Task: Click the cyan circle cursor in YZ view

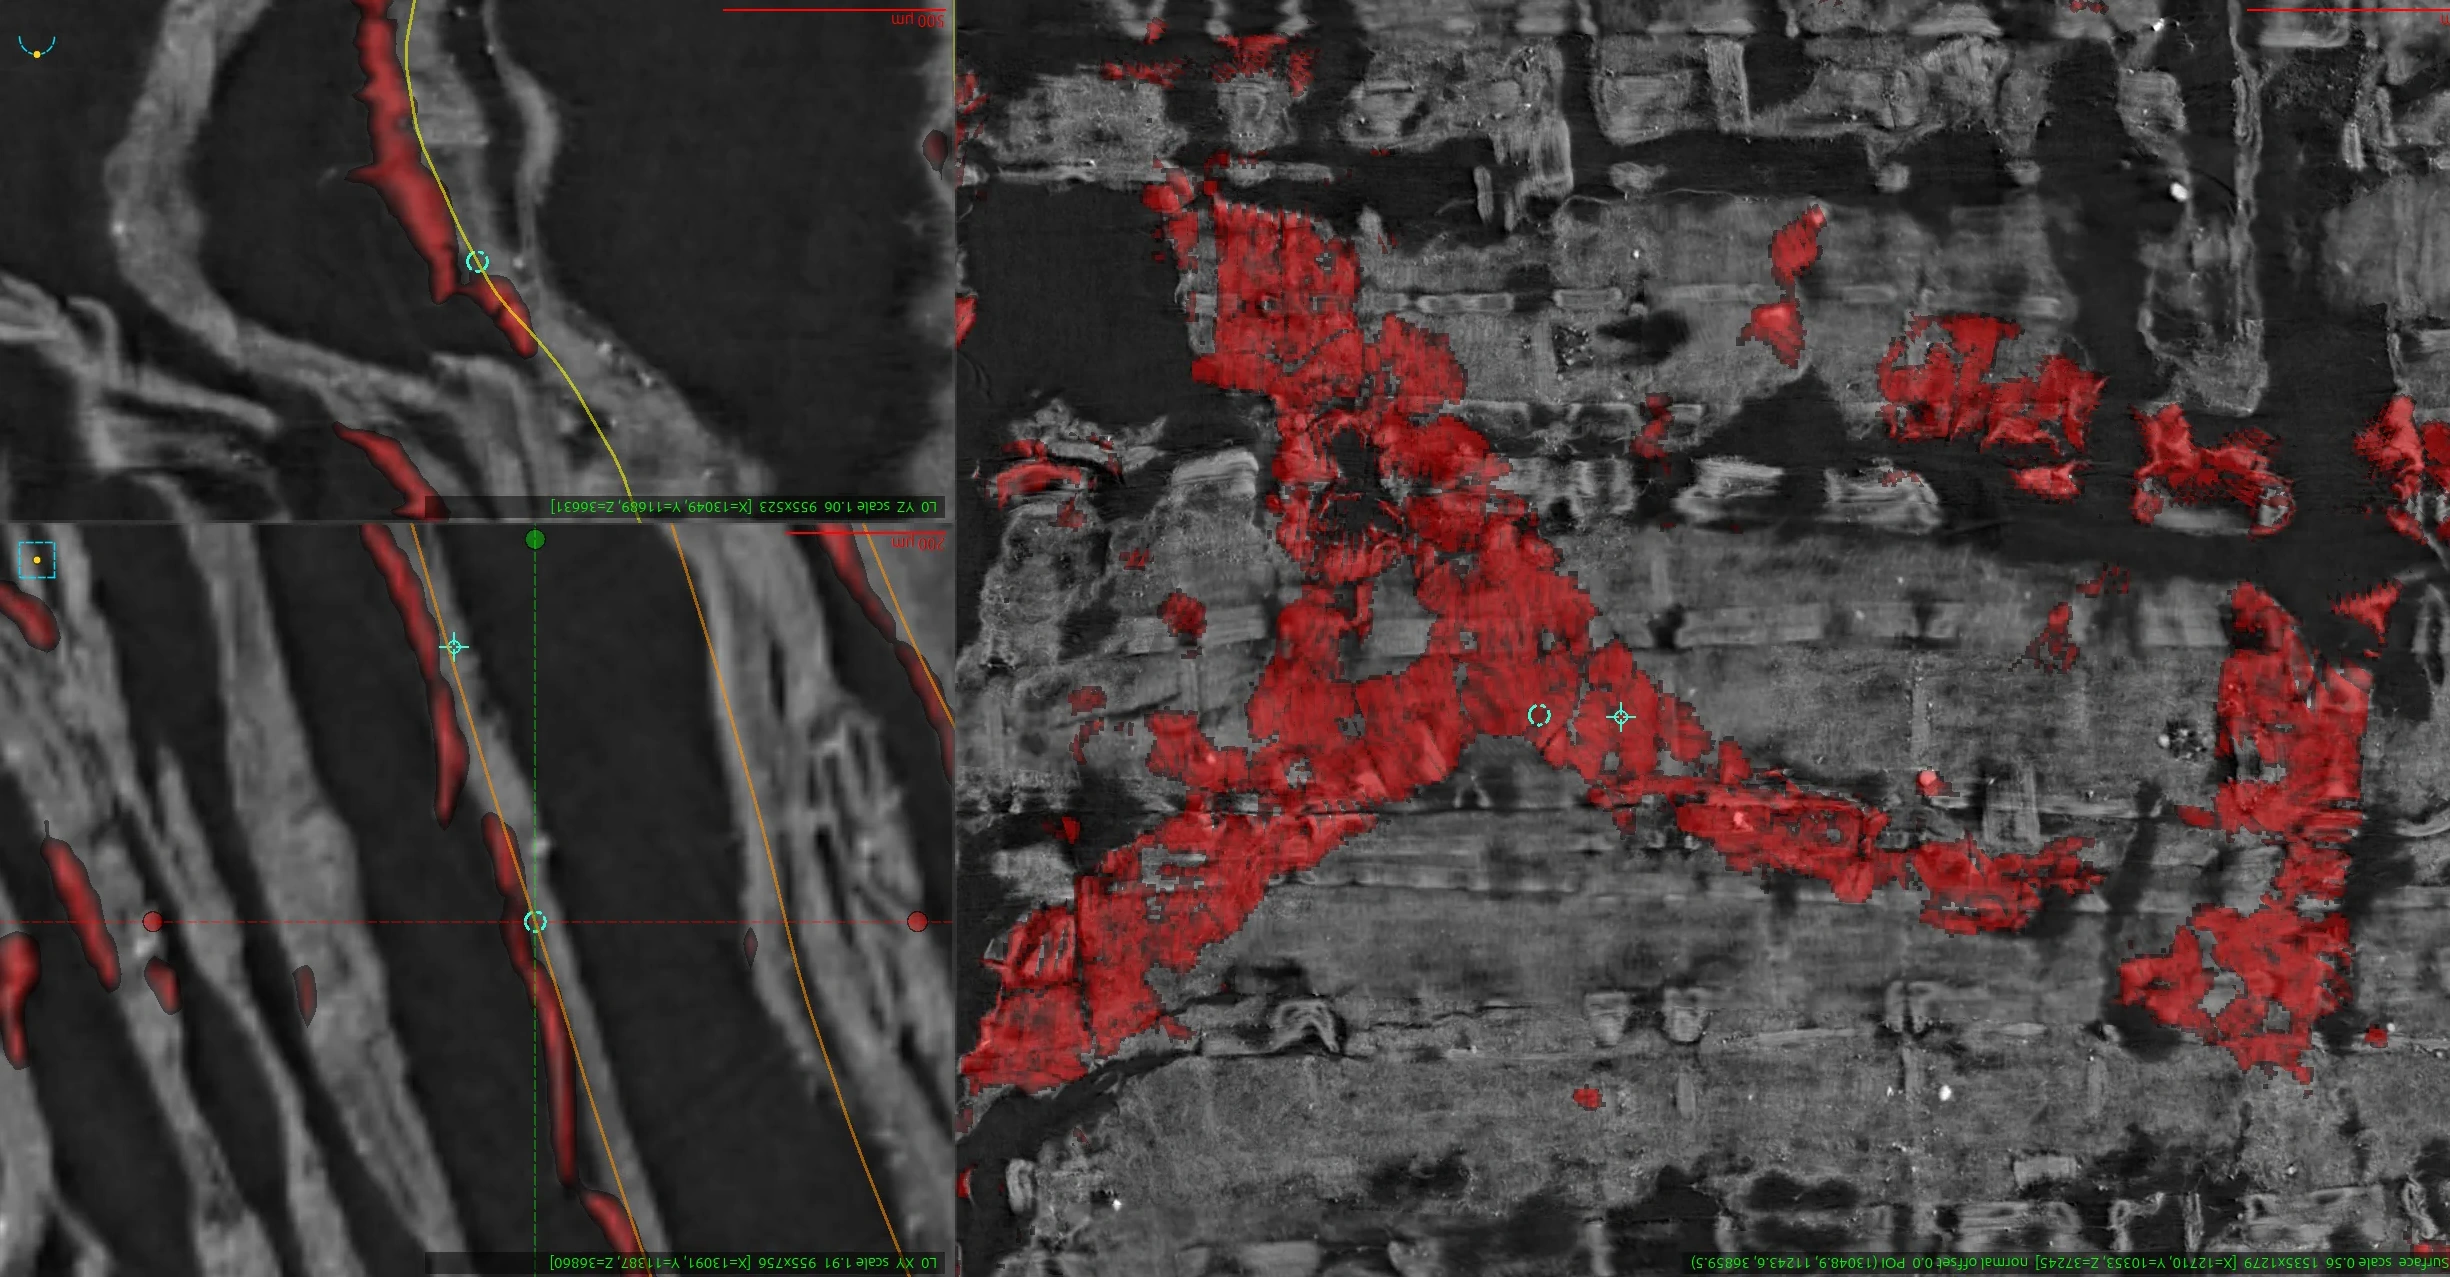Action: [477, 262]
